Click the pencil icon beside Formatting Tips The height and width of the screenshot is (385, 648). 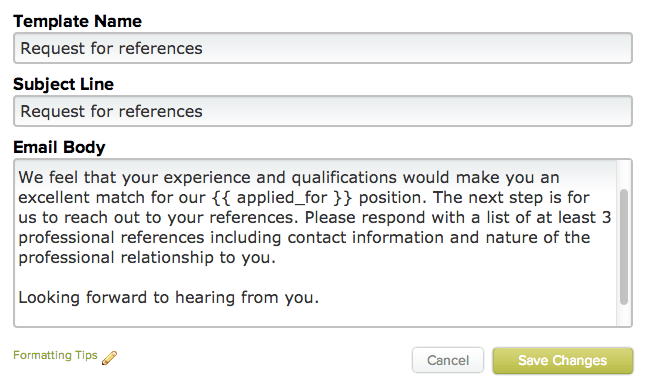(110, 357)
